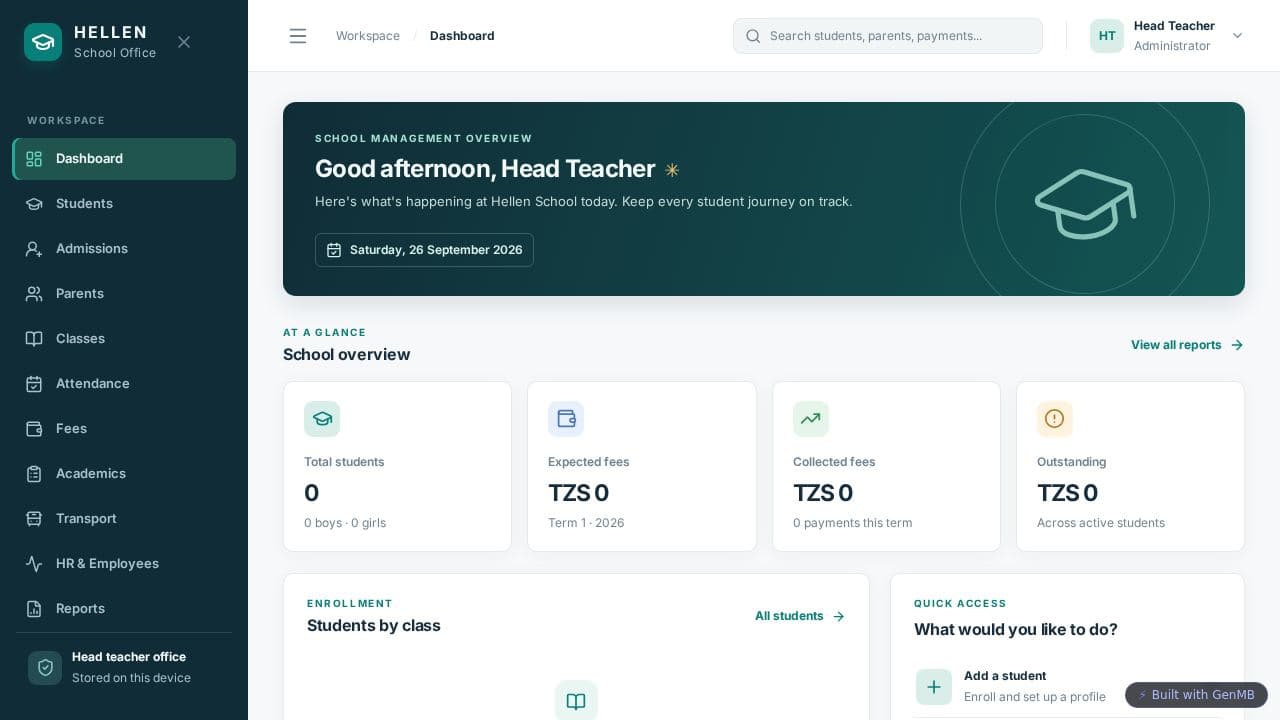Open the HR & Employees menu label
1280x720 pixels.
pos(107,564)
